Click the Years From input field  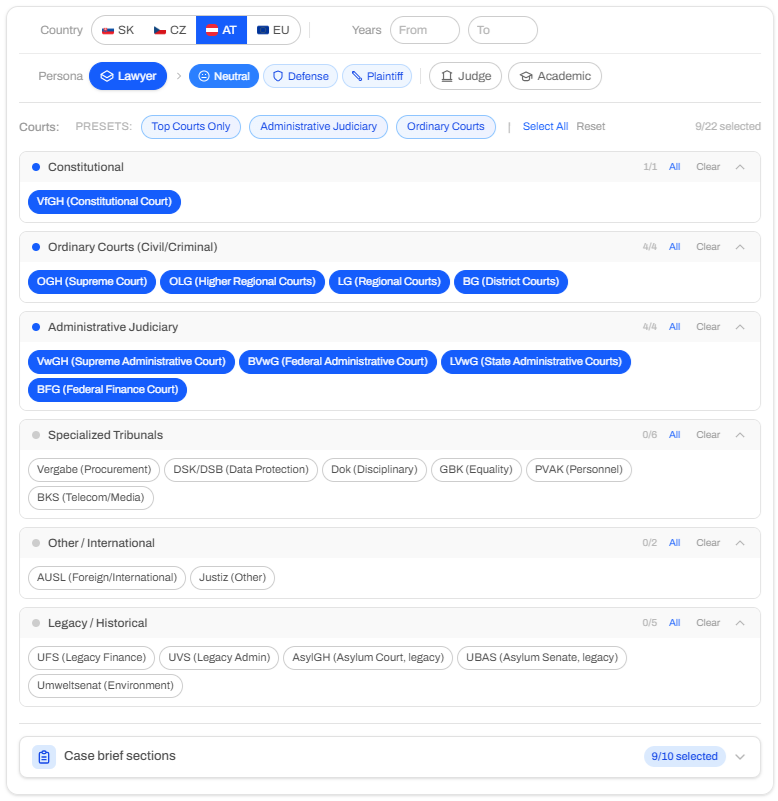tap(424, 30)
